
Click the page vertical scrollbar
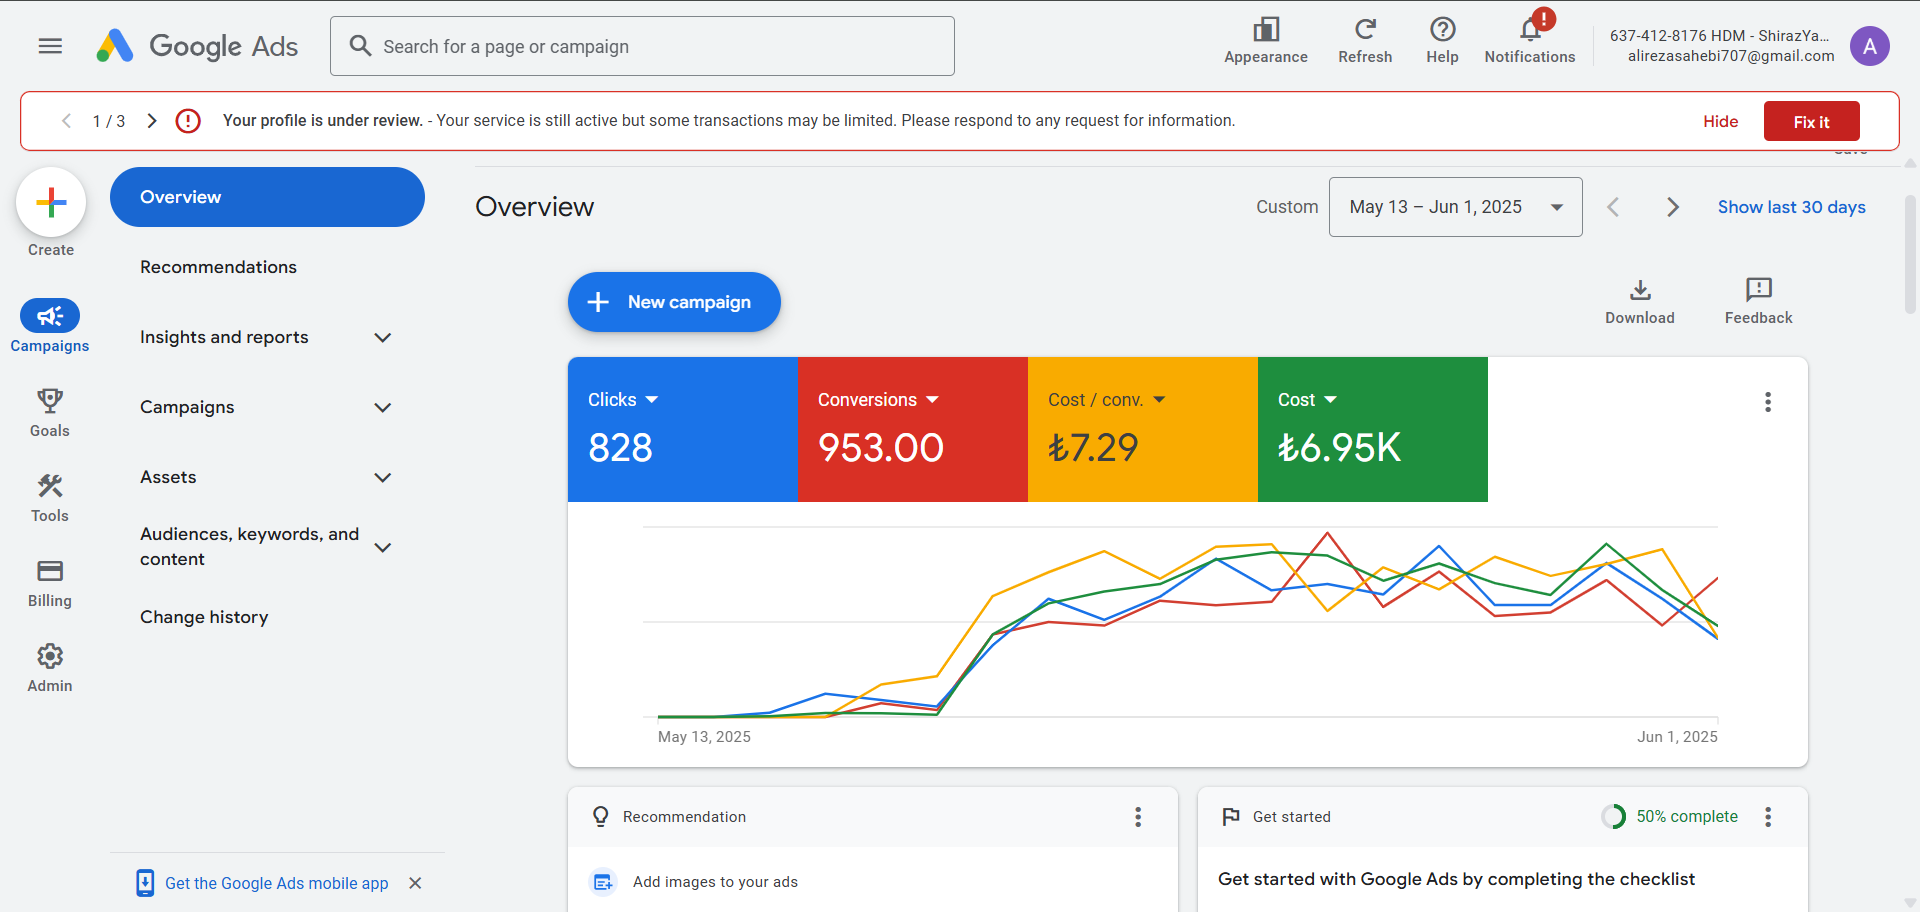coord(1910,255)
